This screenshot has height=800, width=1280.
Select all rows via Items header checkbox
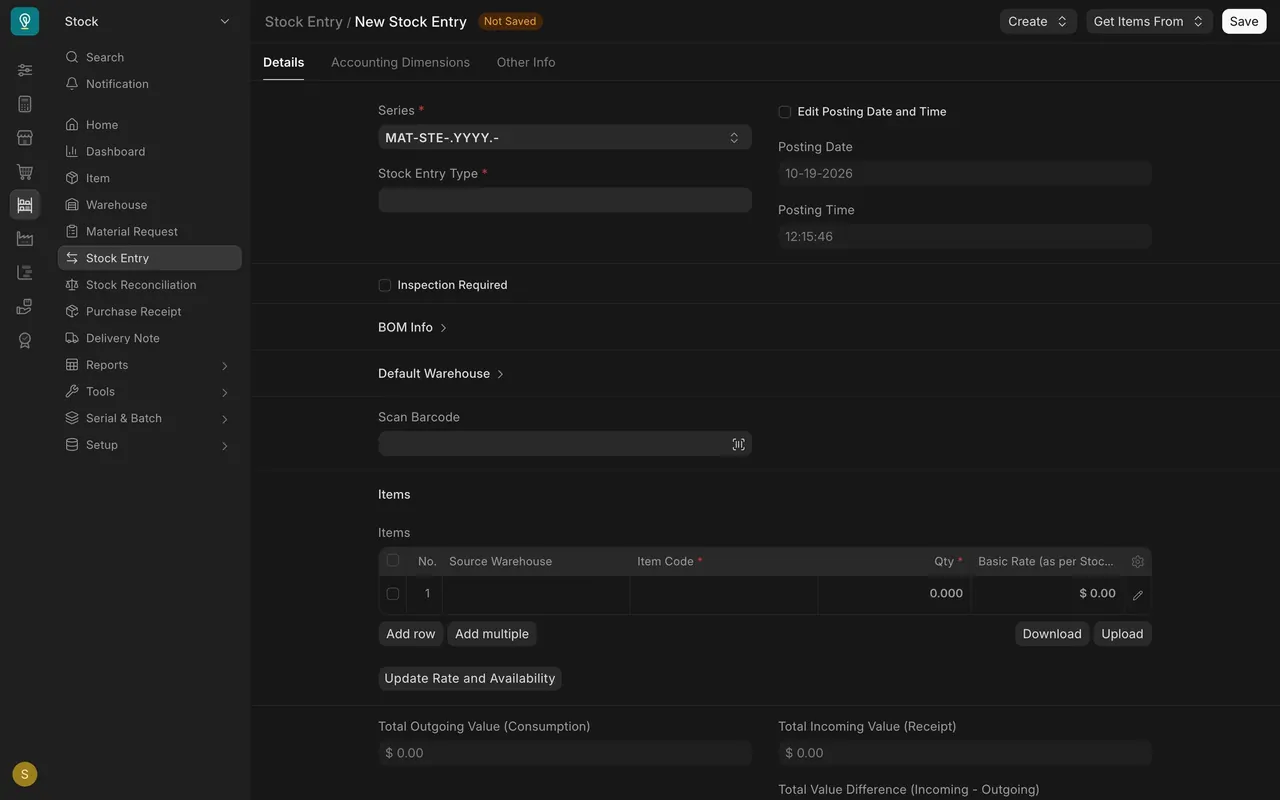pos(393,561)
